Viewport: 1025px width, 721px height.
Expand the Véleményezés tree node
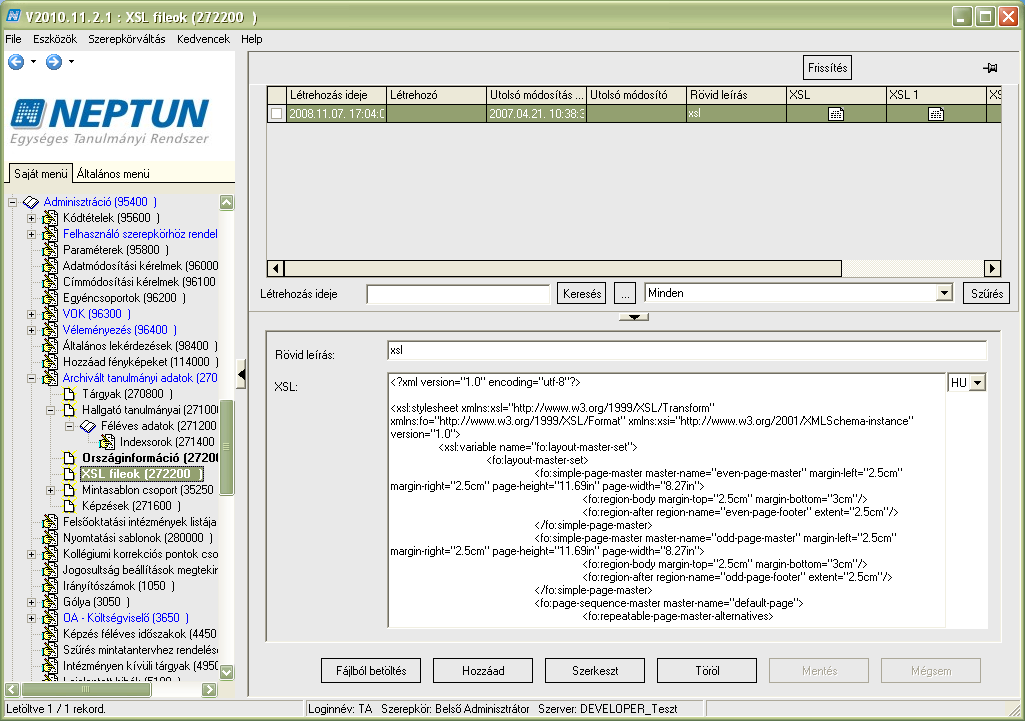pos(31,330)
